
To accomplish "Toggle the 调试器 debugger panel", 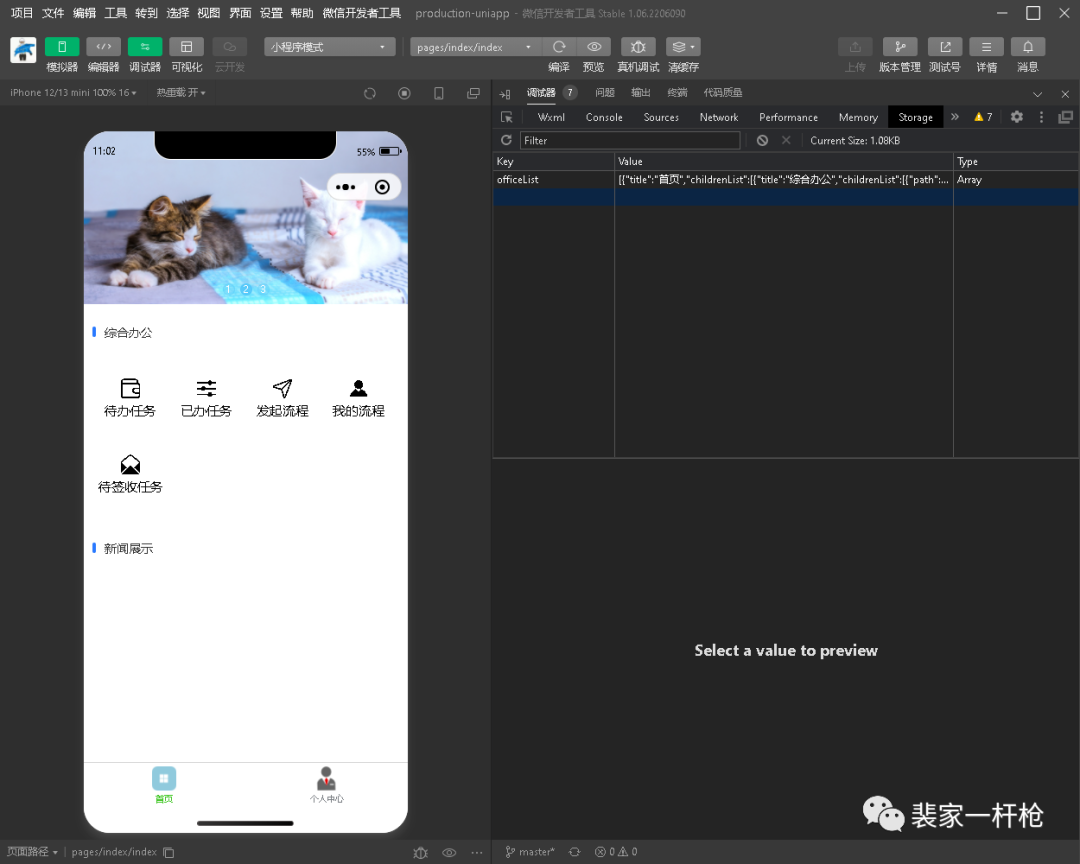I will (145, 47).
